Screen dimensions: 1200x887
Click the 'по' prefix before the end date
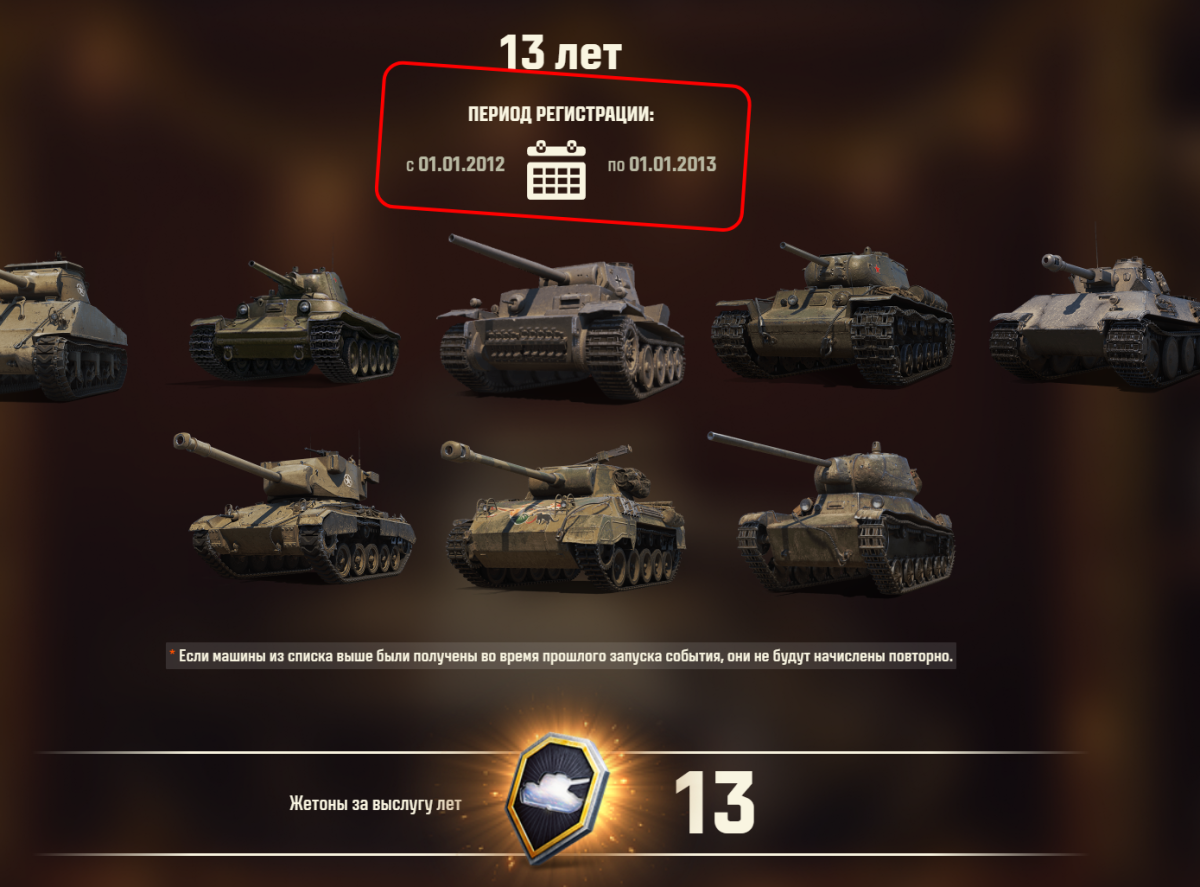(x=616, y=165)
